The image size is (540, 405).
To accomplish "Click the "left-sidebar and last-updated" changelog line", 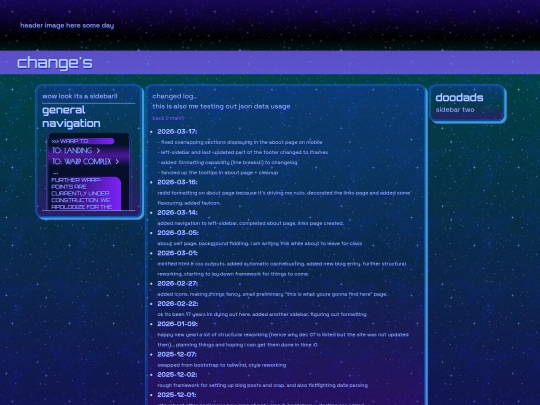I will point(242,152).
